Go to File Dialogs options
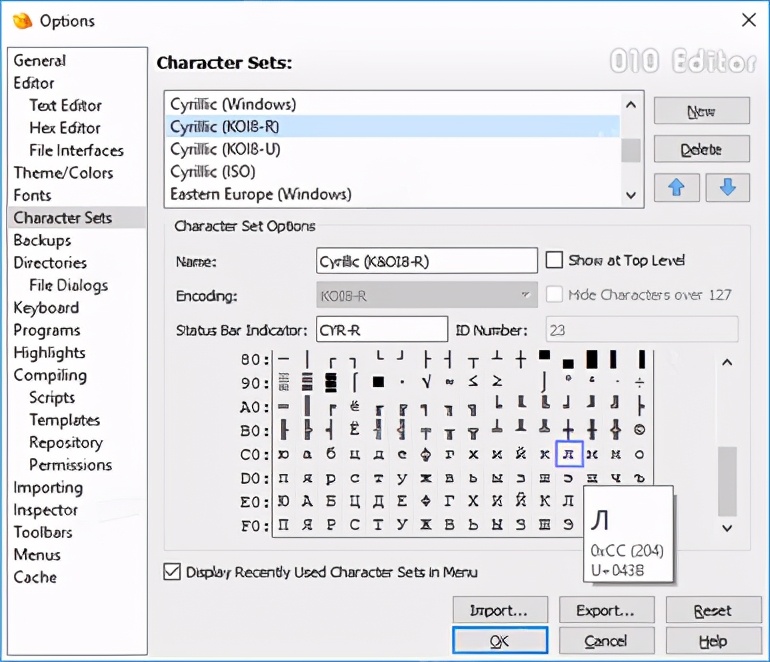The image size is (770, 662). [x=69, y=285]
